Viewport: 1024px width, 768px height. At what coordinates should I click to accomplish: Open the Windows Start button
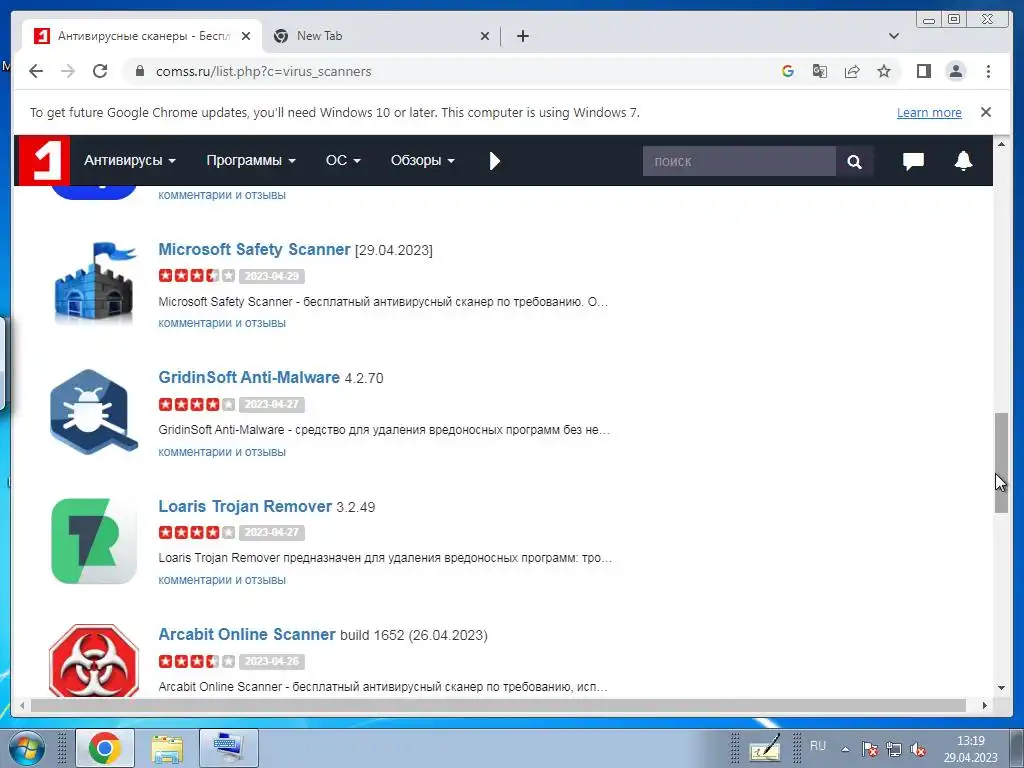26,748
